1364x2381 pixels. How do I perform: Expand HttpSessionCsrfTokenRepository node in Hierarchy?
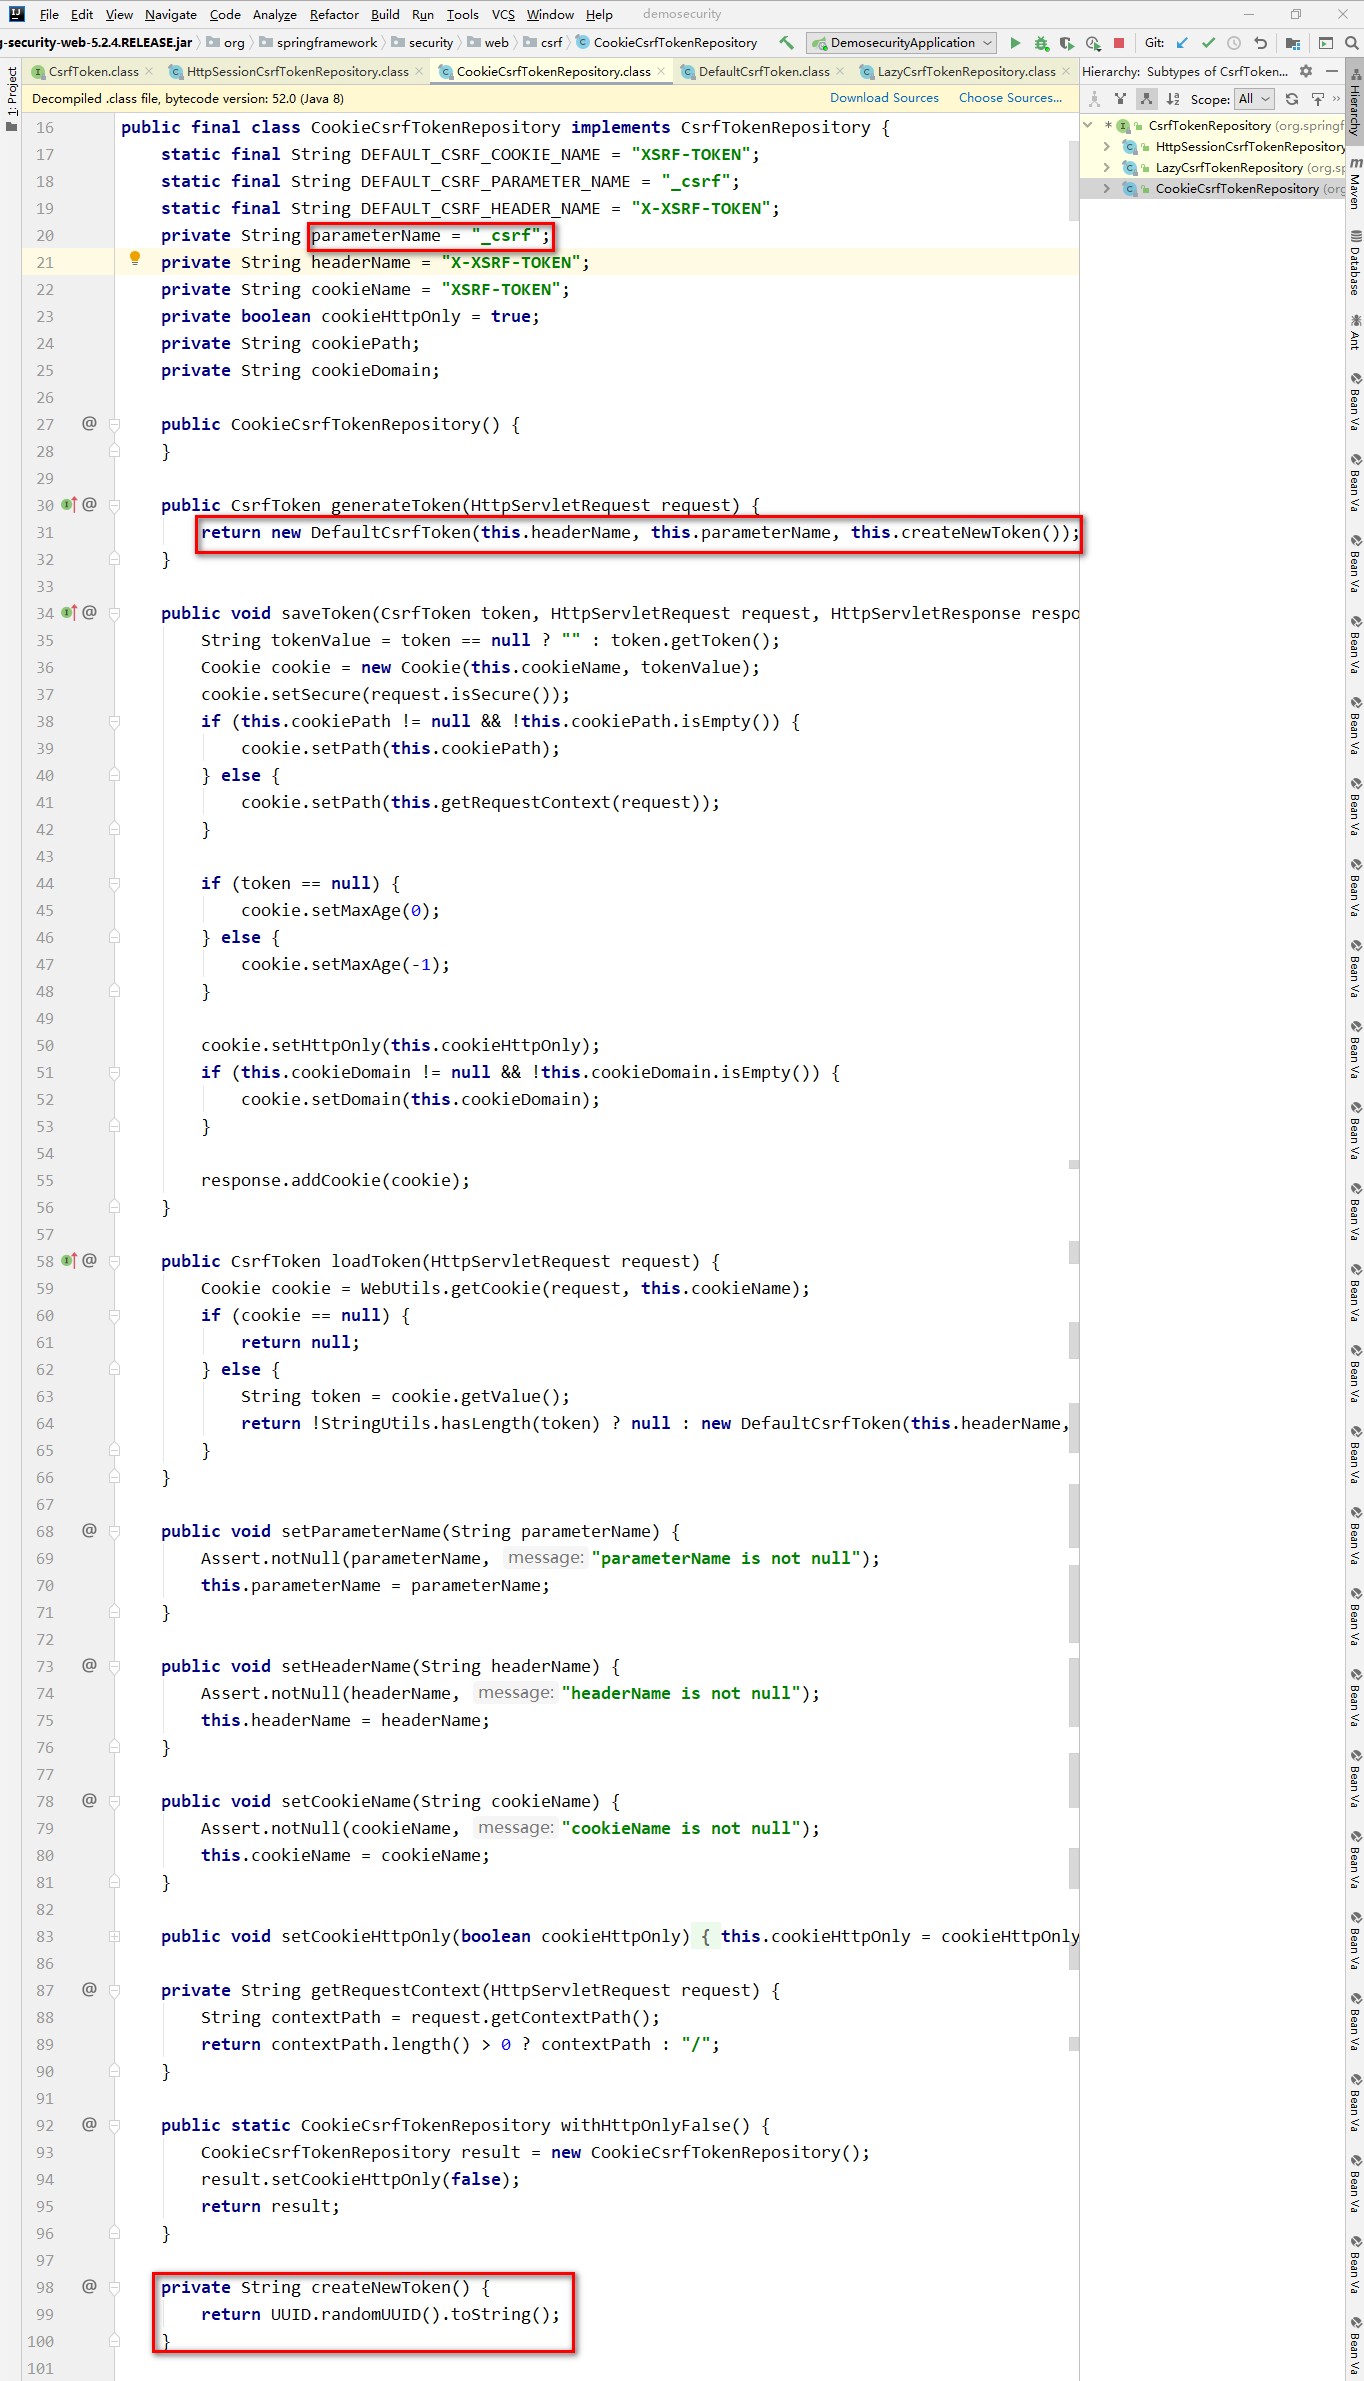click(1106, 147)
